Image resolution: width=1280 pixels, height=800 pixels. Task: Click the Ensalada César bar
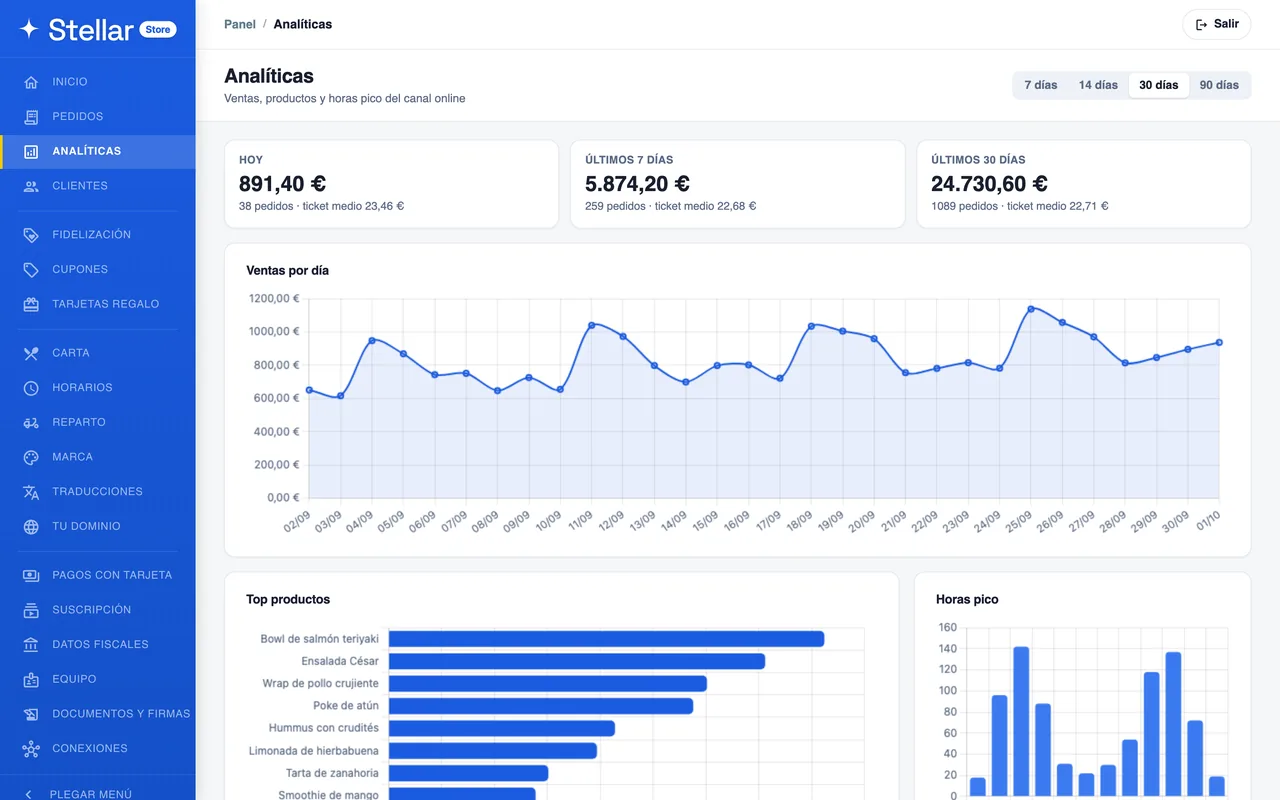pos(577,661)
